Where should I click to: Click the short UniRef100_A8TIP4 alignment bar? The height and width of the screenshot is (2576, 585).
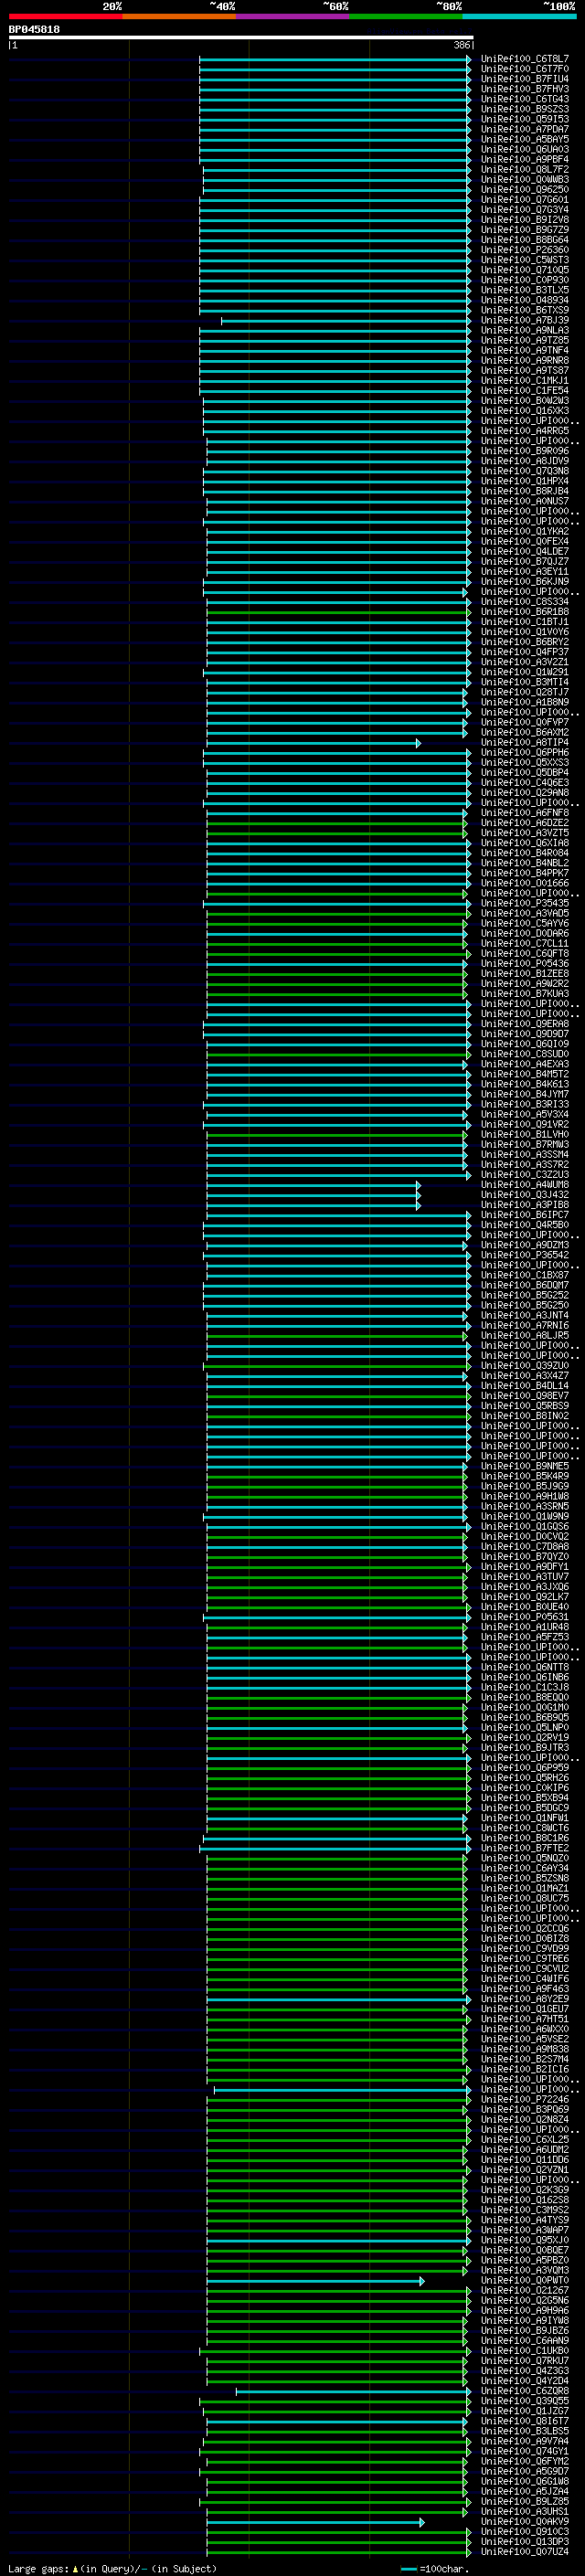314,743
